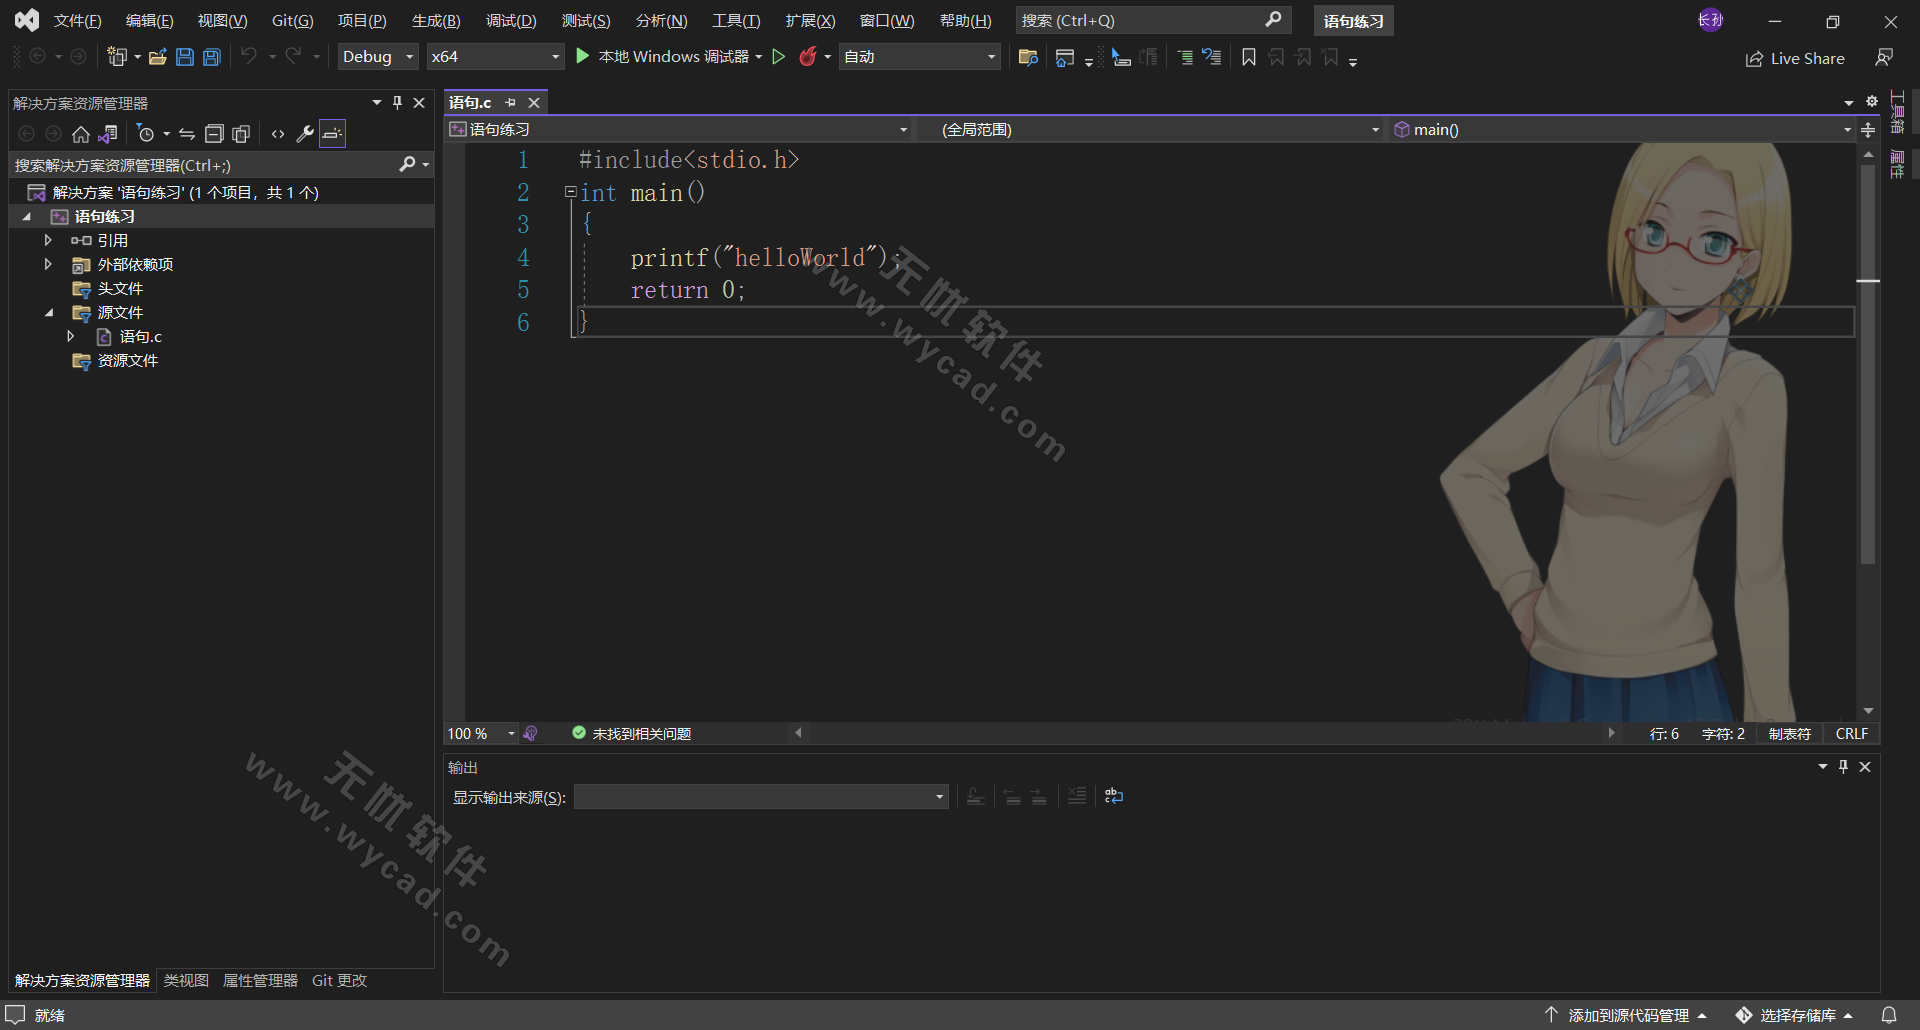
Task: Pin the 输出 panel
Action: 1841,766
